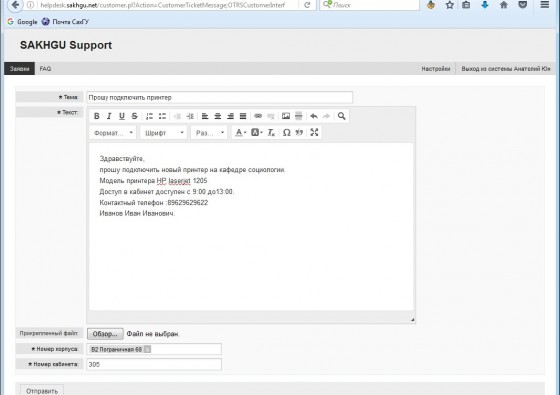Decrease indent in editor
The width and height of the screenshot is (560, 395).
[177, 116]
